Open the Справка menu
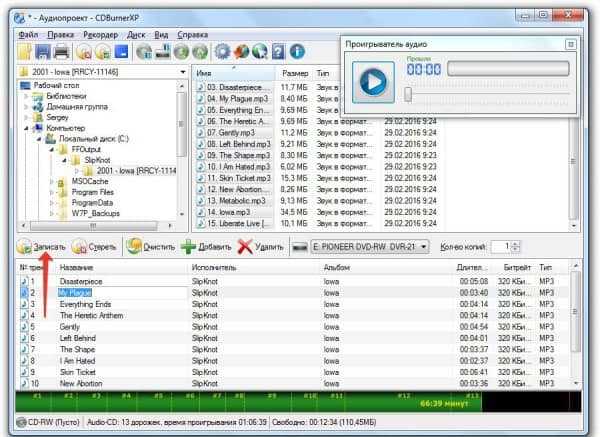 192,35
